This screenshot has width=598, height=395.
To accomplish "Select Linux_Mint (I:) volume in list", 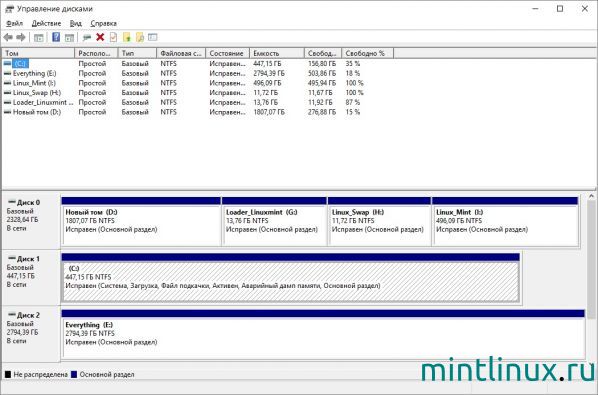I will point(34,83).
